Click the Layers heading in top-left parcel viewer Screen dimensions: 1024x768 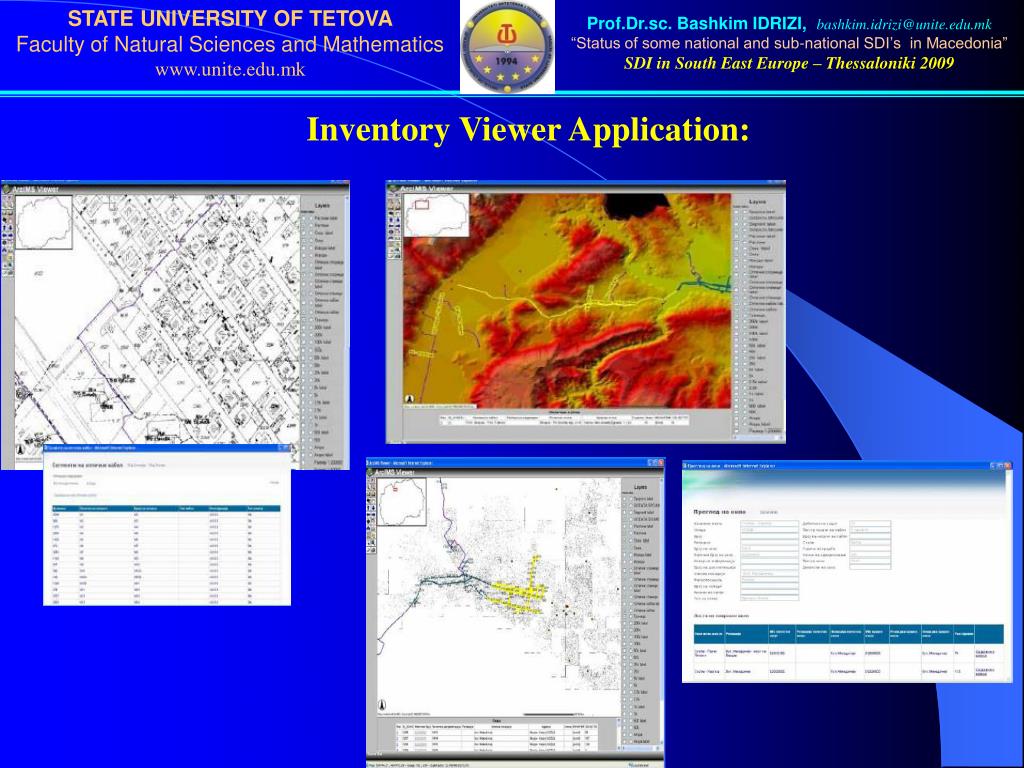322,206
